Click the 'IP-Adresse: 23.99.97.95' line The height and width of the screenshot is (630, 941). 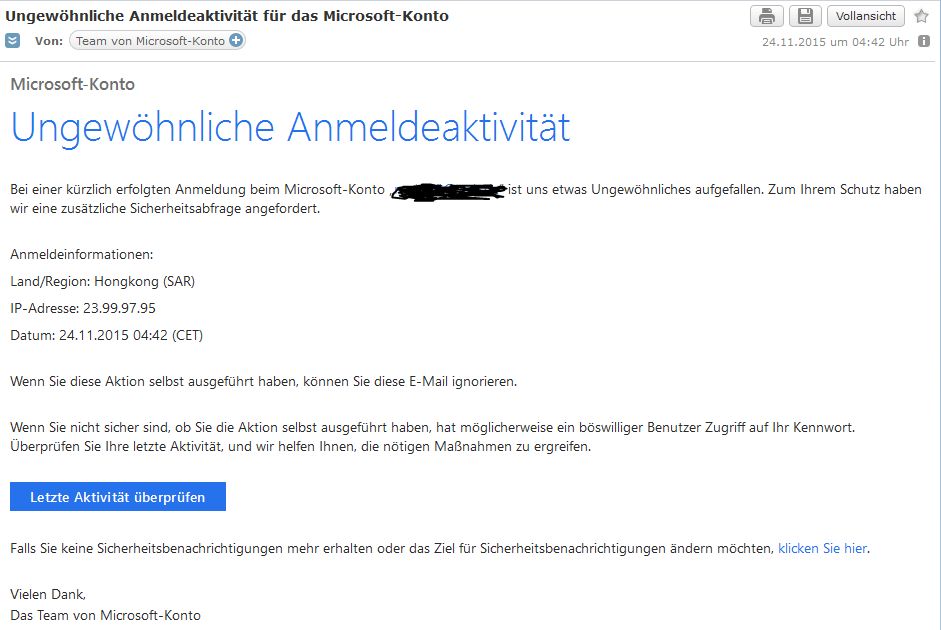coord(83,308)
